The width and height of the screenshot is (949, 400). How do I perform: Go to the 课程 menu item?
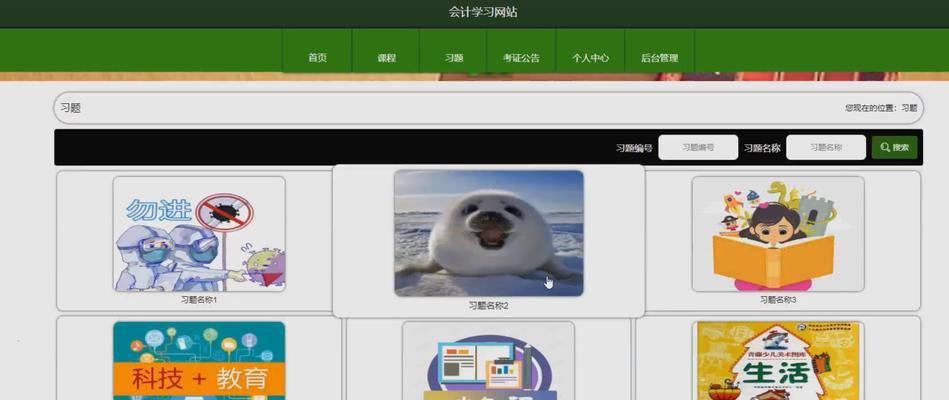pyautogui.click(x=386, y=58)
